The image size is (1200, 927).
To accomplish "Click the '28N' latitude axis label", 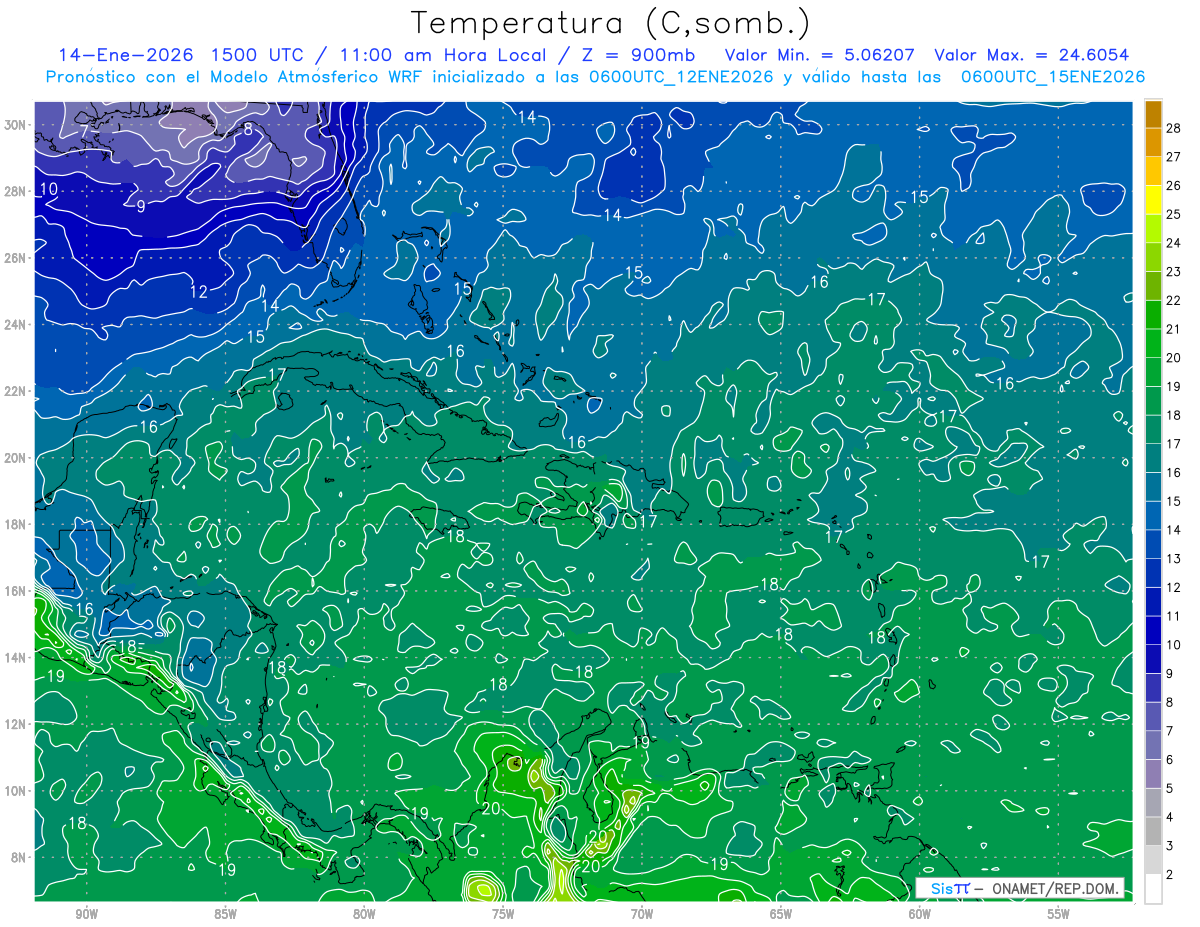I will tap(15, 191).
